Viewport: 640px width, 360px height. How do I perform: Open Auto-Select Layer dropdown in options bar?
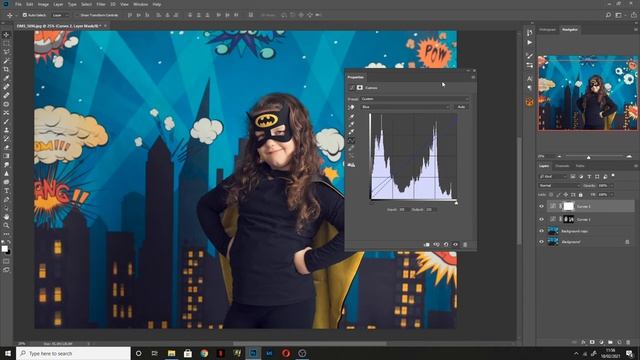[x=60, y=15]
